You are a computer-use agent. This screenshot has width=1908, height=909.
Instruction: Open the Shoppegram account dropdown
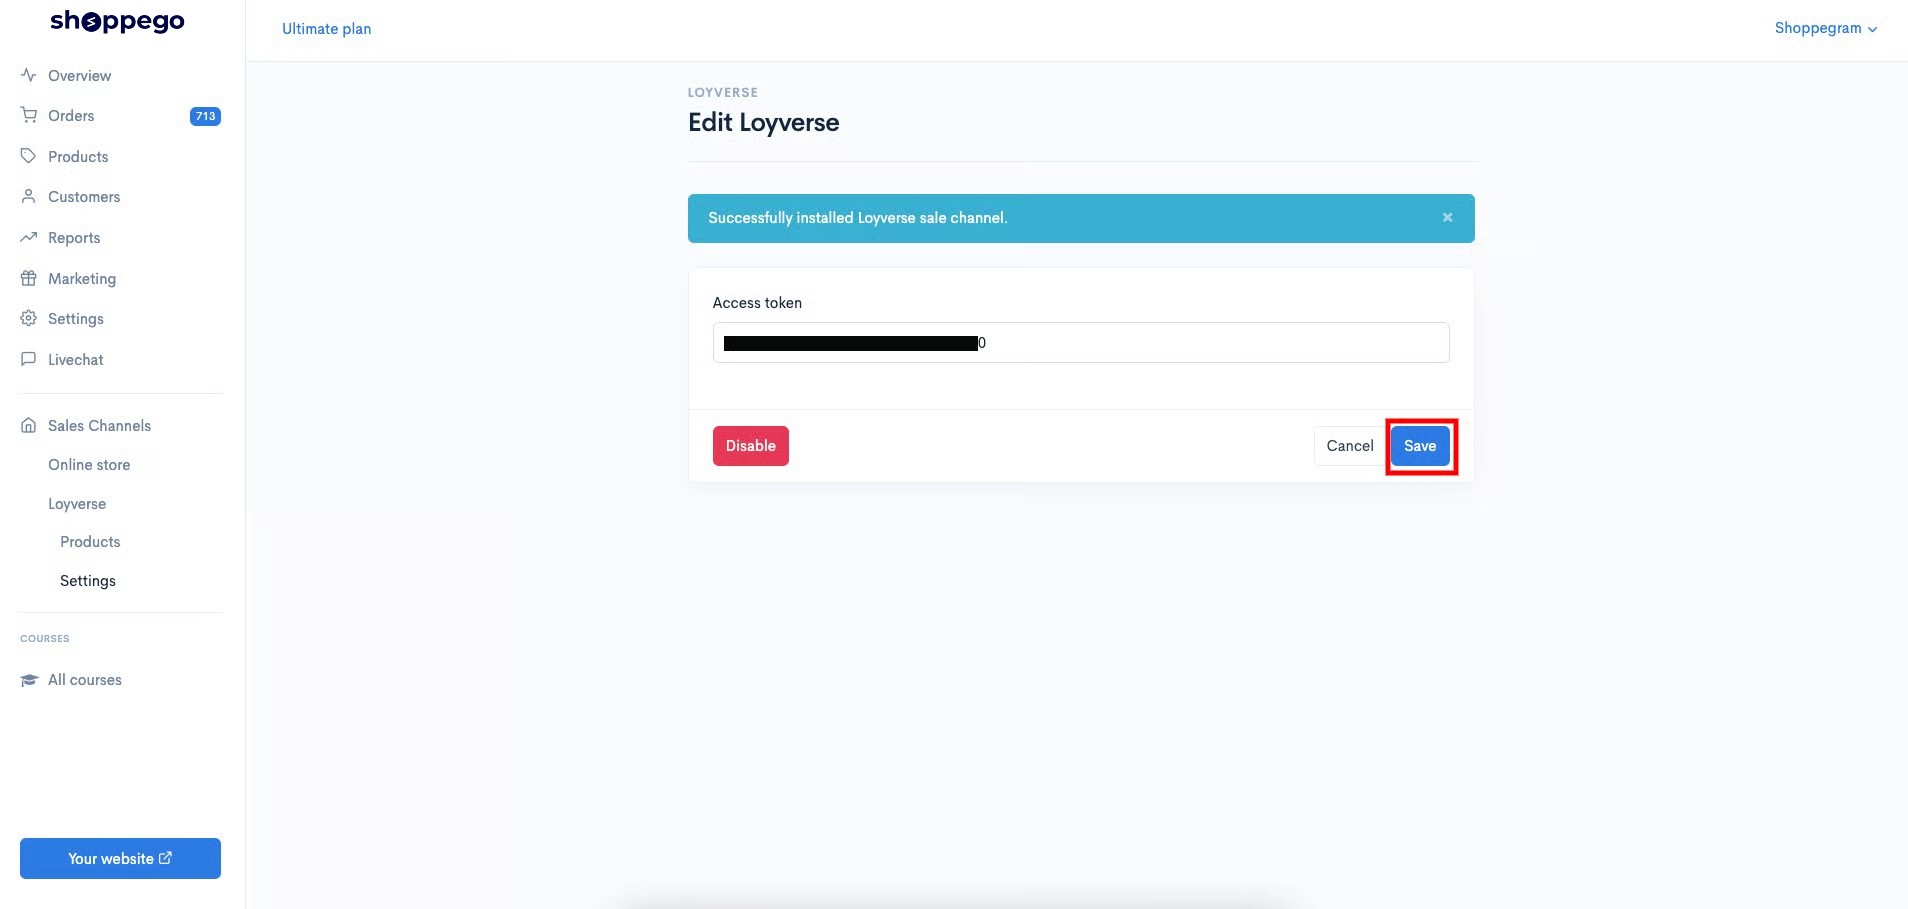1825,28
